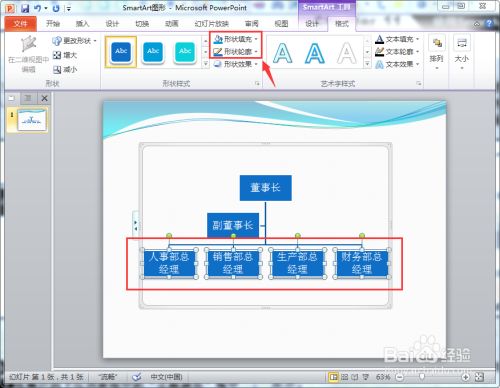This screenshot has height=388, width=500.
Task: Select the 副董事长 box
Action: pyautogui.click(x=233, y=225)
